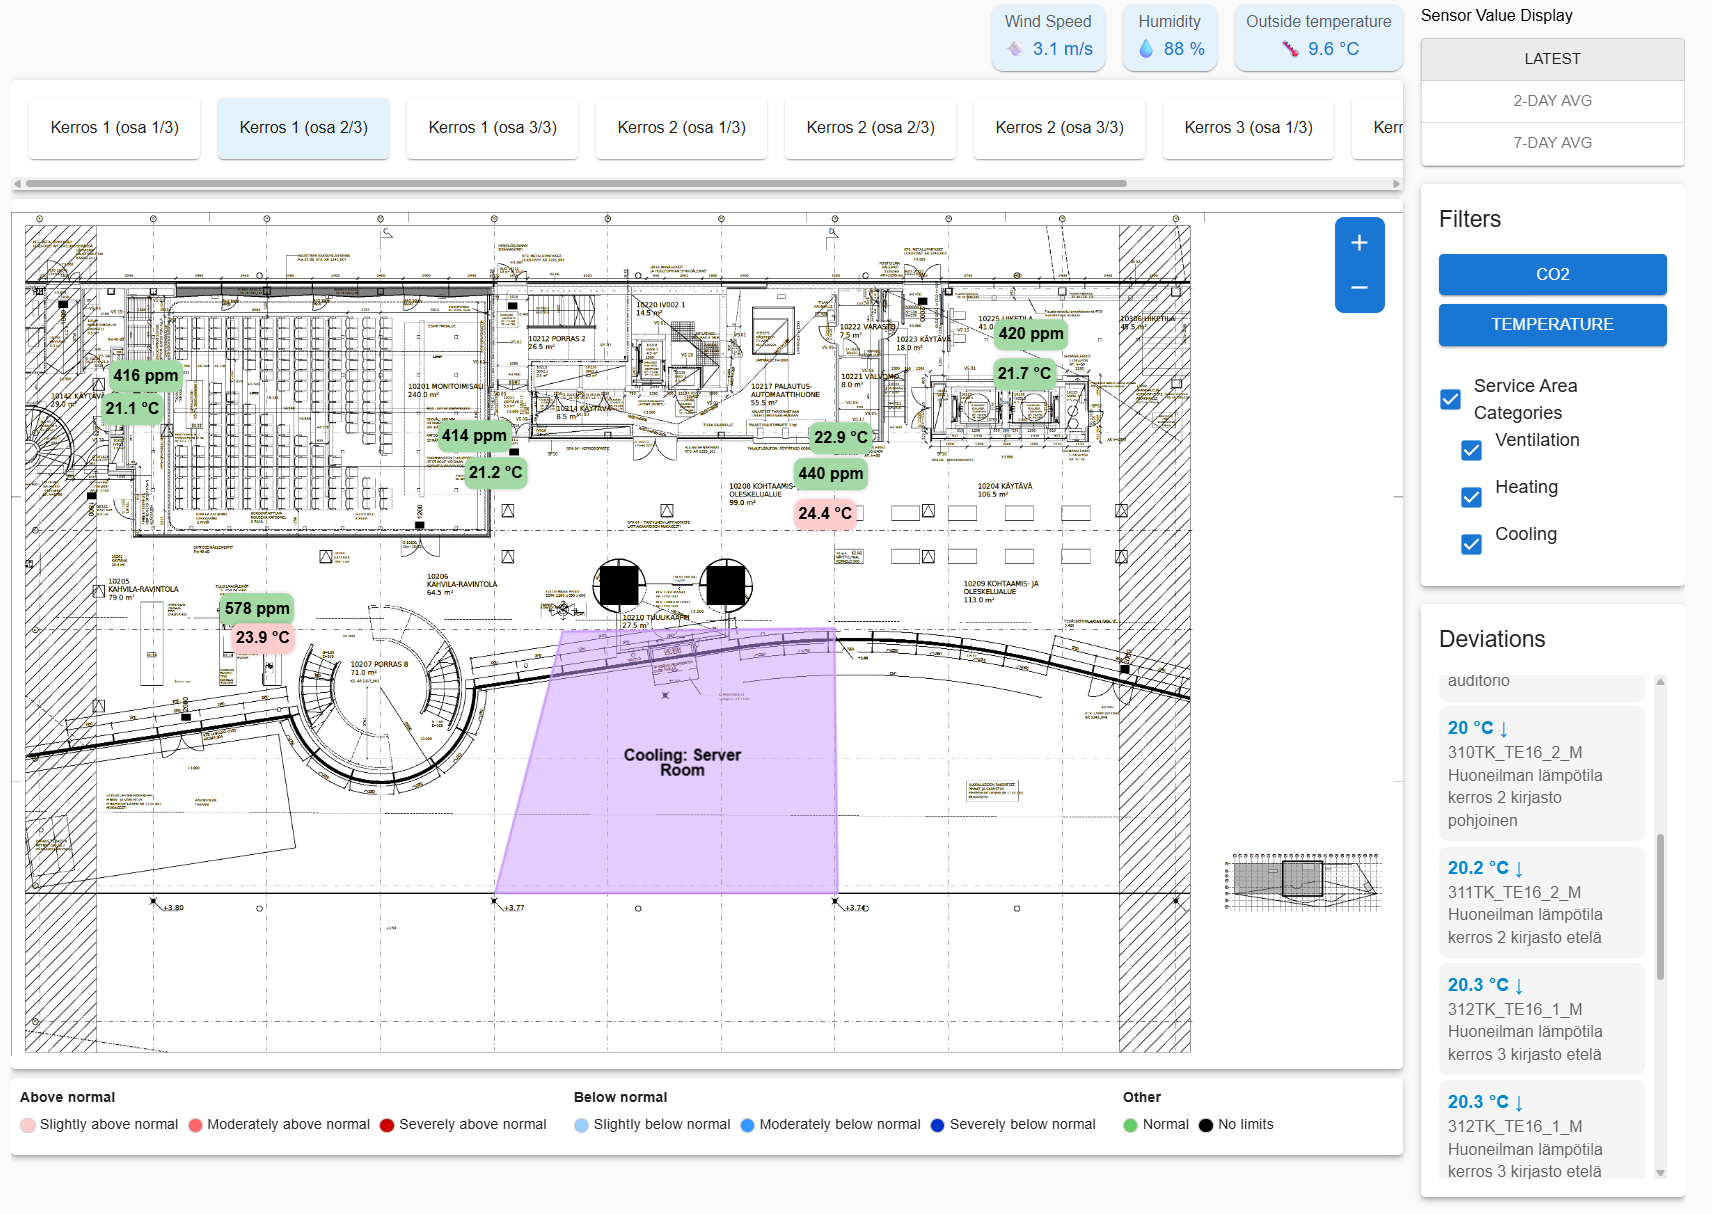Click the 416 ppm sensor label
This screenshot has height=1214, width=1712.
[x=146, y=376]
